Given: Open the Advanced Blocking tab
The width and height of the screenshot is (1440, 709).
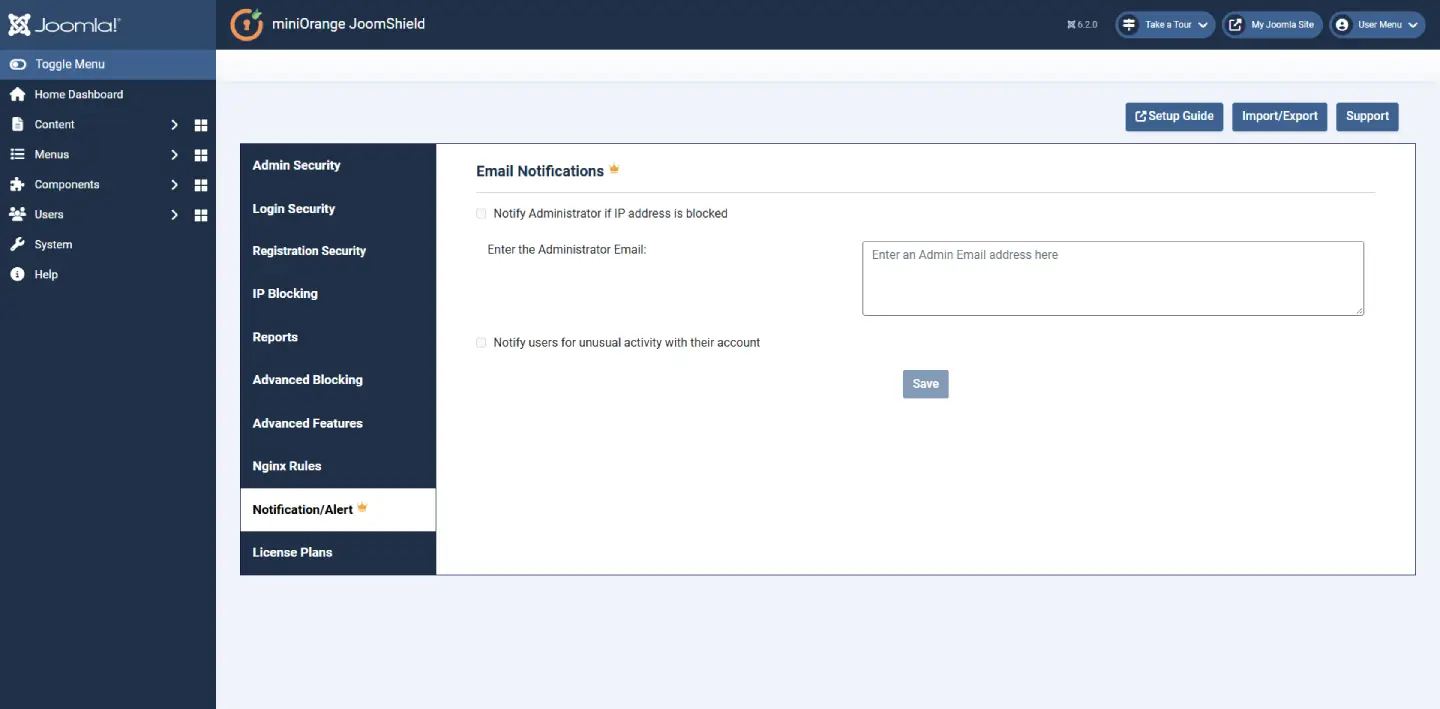Looking at the screenshot, I should (338, 380).
